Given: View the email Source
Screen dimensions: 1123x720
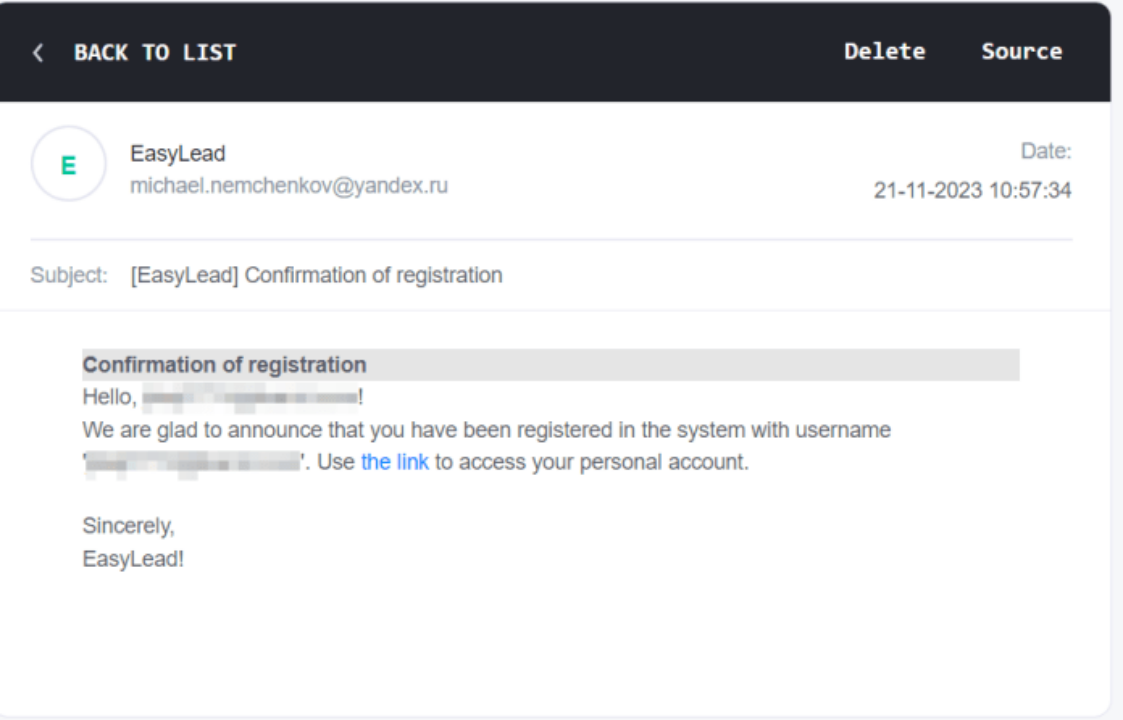Looking at the screenshot, I should click(1022, 52).
